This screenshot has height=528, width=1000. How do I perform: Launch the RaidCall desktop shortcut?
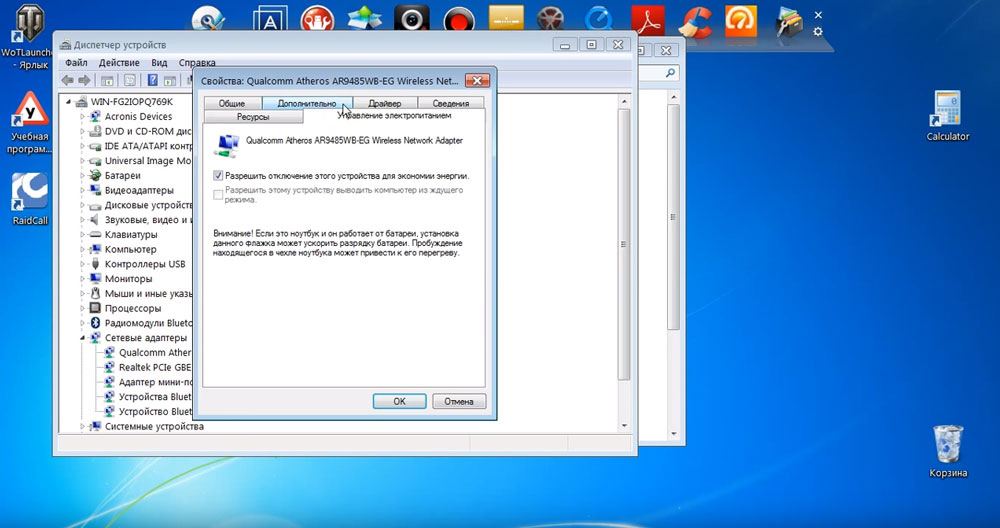pos(30,198)
